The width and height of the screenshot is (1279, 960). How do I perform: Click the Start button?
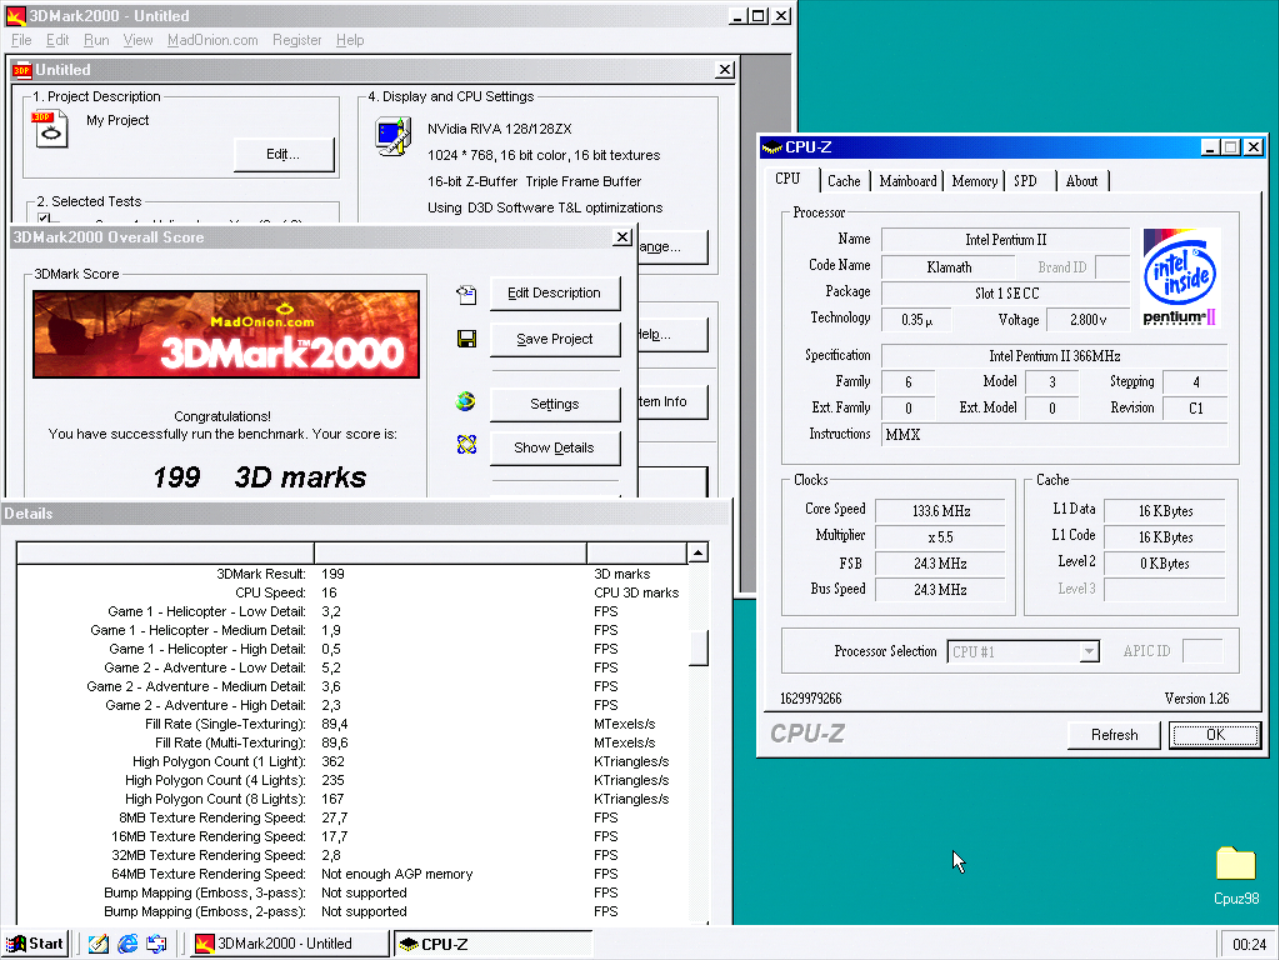35,943
